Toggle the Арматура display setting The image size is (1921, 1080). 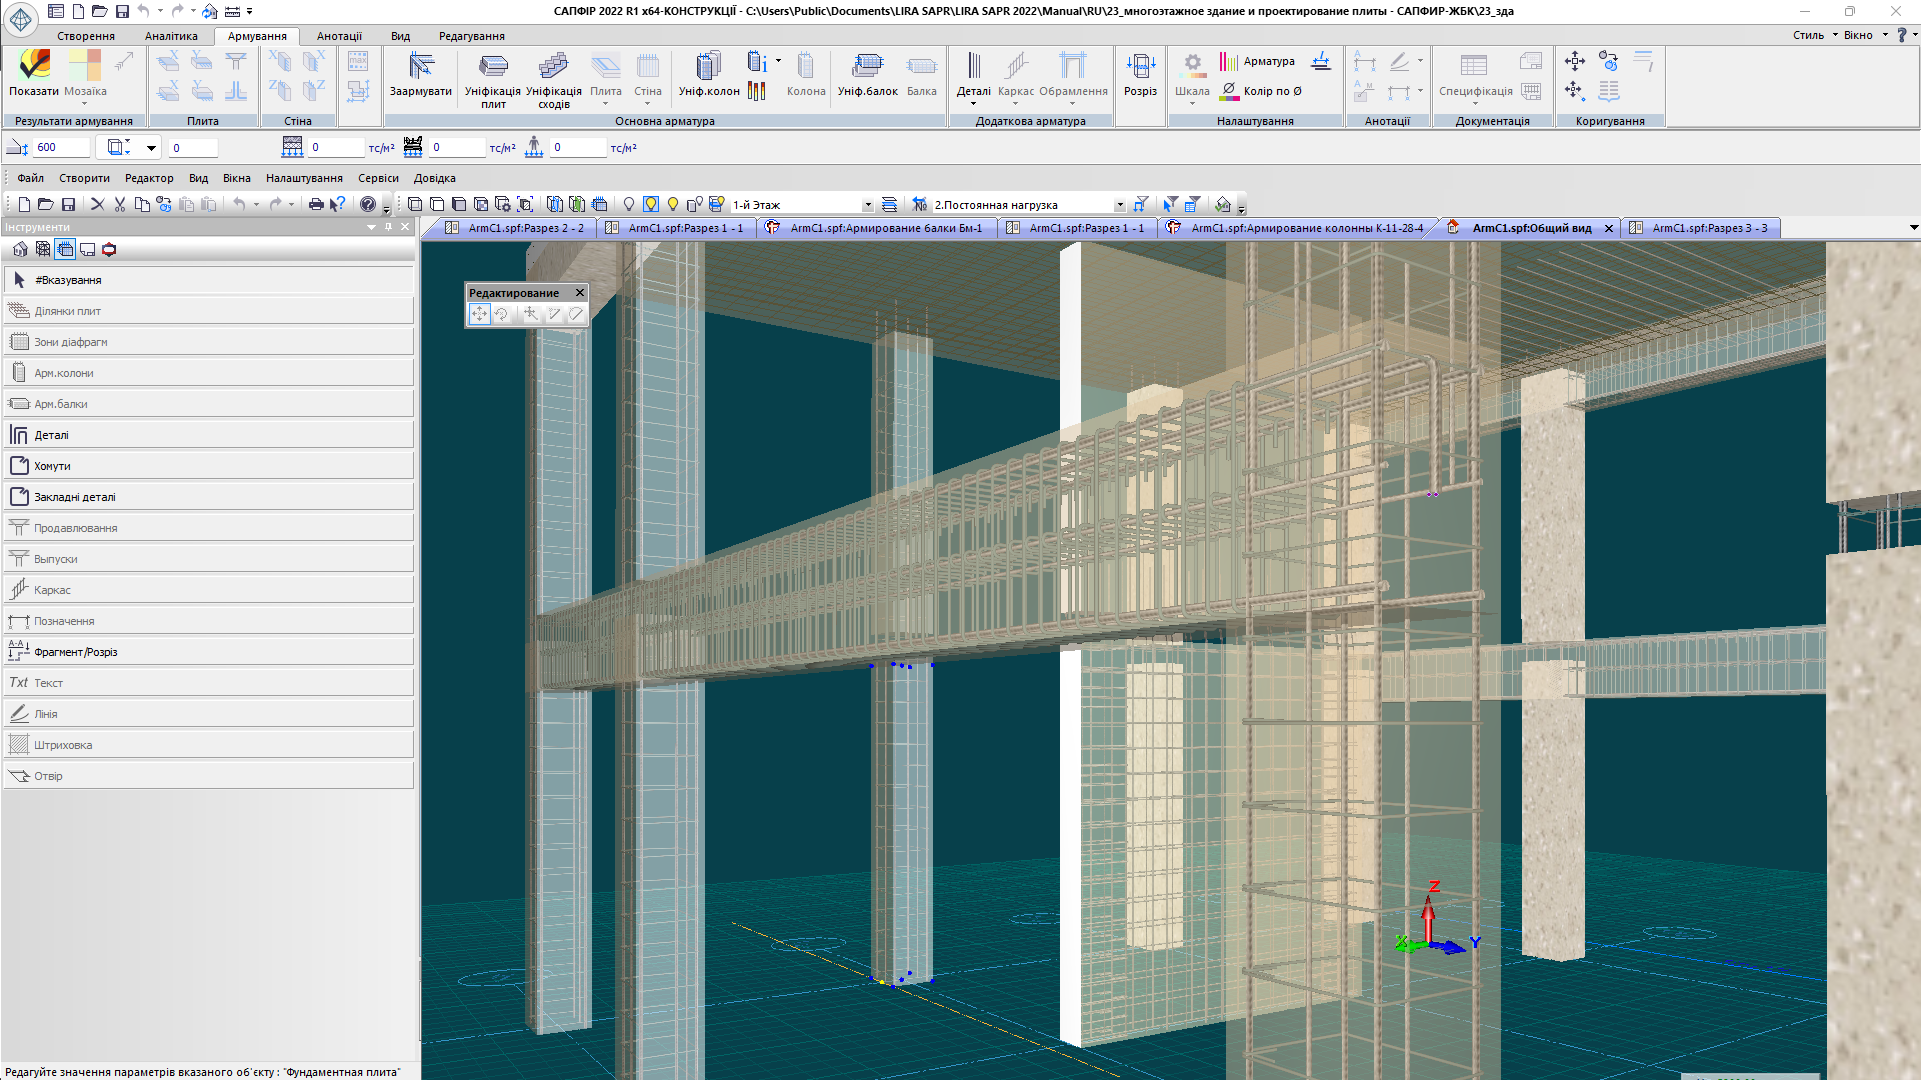pyautogui.click(x=1257, y=62)
